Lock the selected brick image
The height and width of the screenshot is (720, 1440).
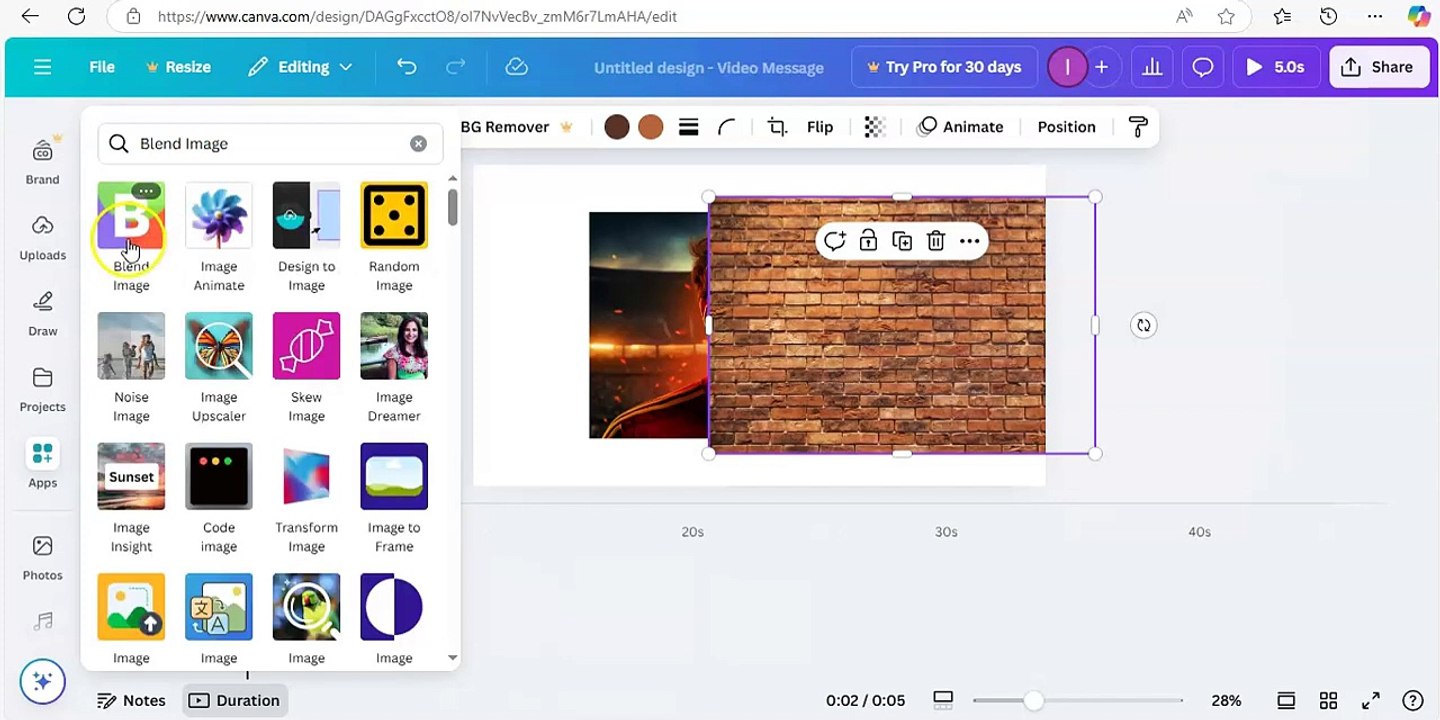868,241
